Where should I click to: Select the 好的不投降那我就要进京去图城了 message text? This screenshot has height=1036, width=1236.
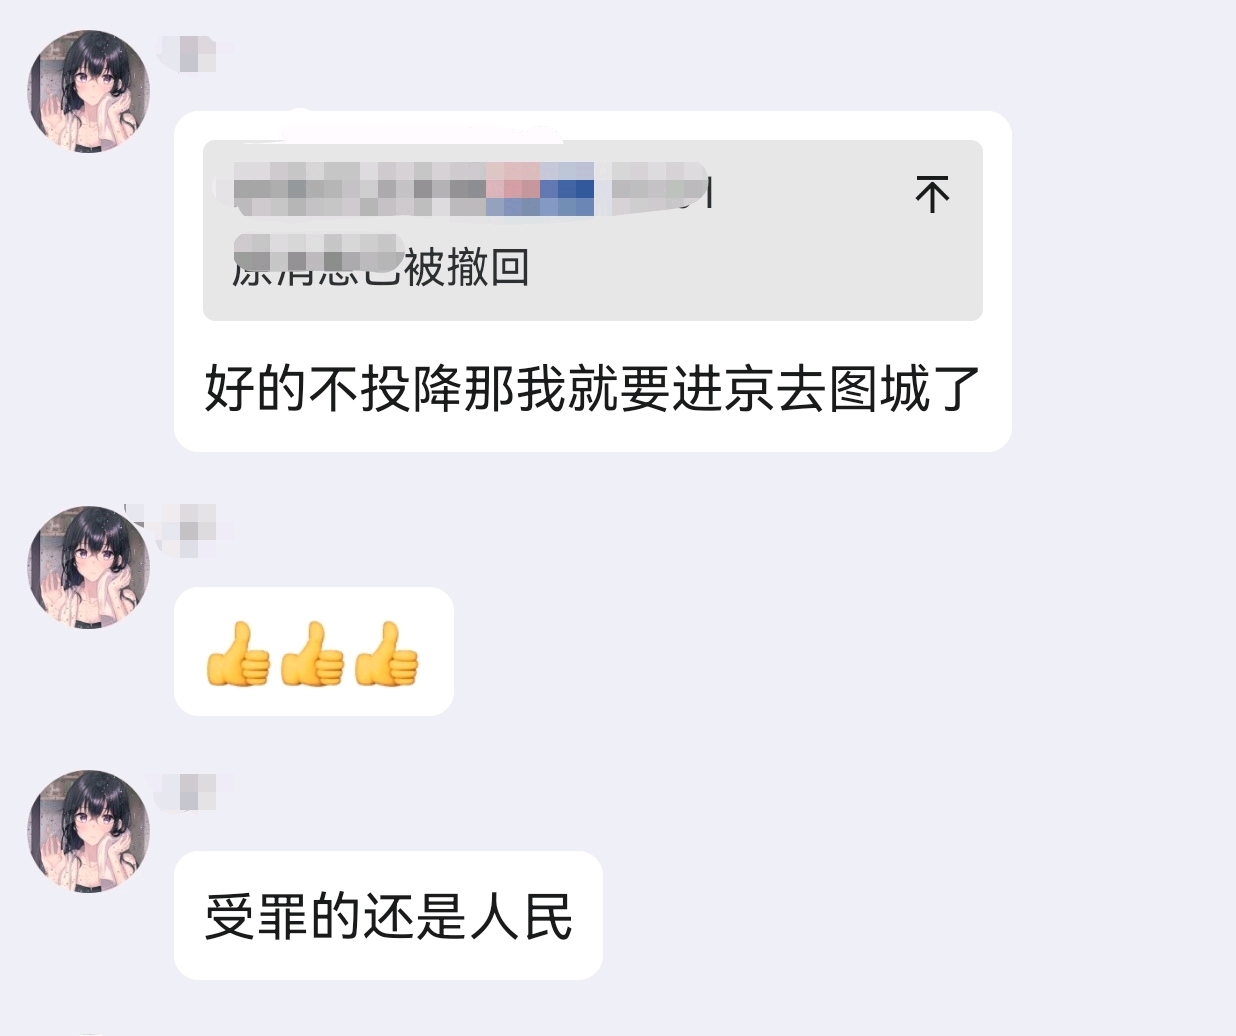[x=592, y=388]
